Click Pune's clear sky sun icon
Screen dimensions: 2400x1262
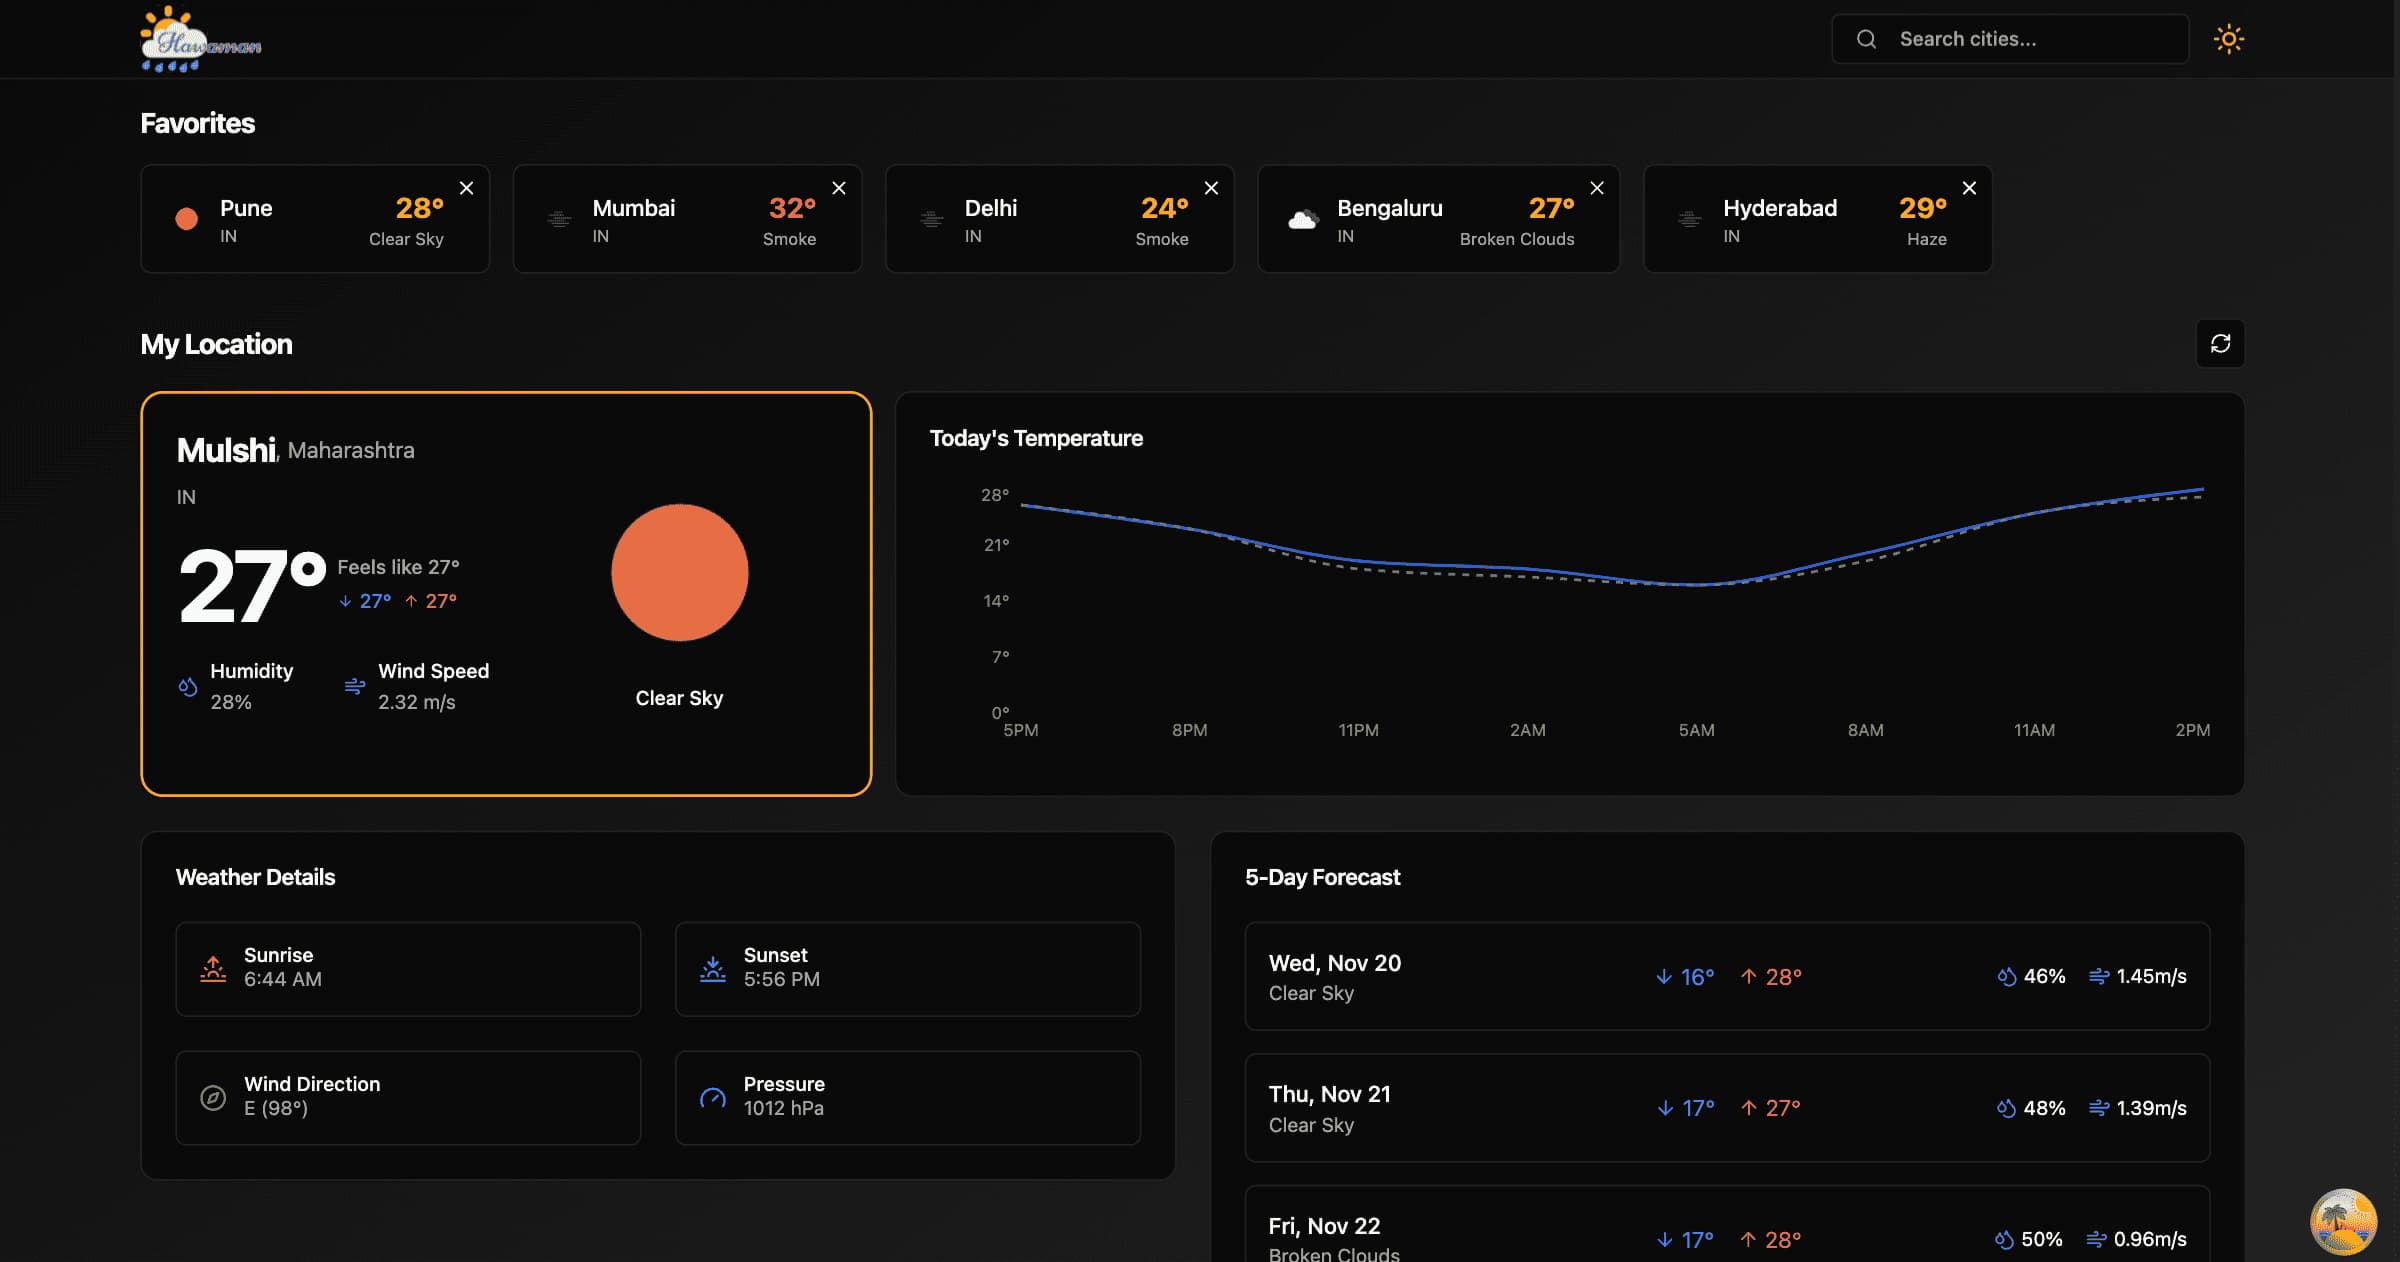click(x=186, y=219)
